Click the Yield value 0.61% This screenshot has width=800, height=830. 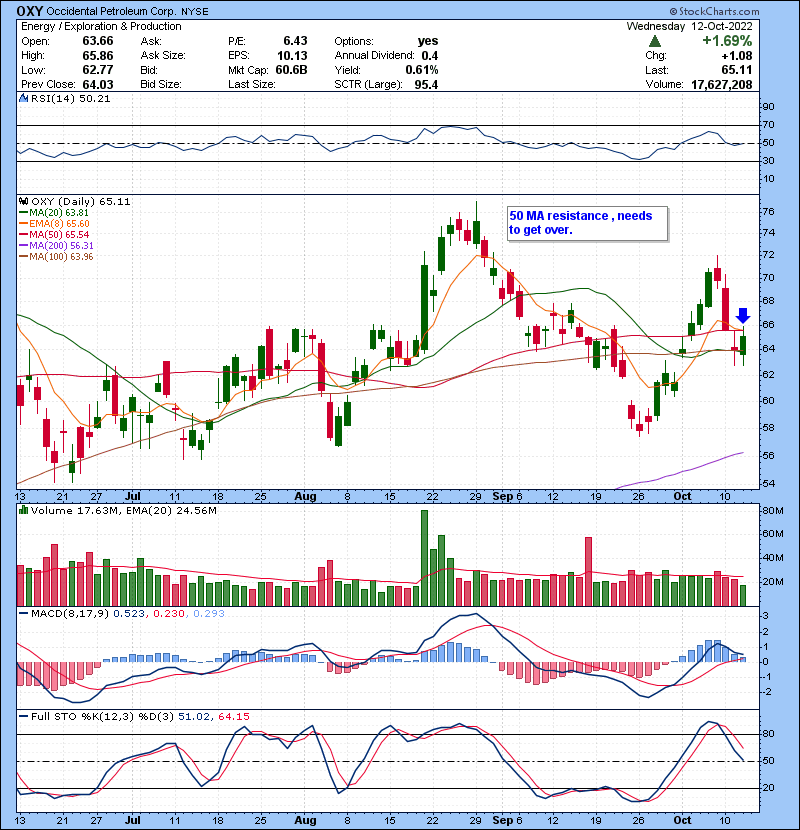pos(421,70)
